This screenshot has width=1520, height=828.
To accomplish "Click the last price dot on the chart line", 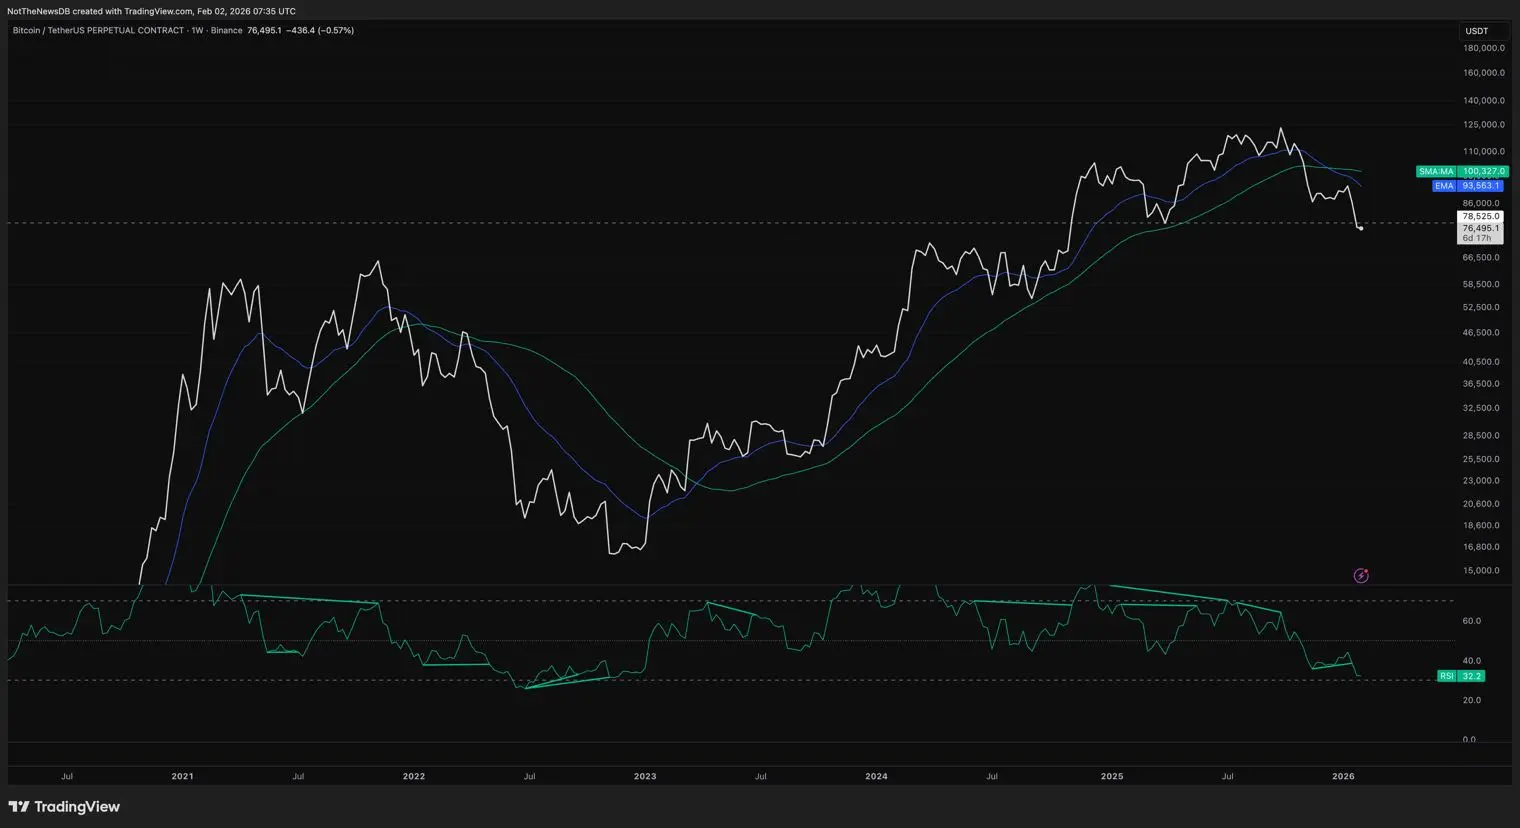I will 1361,228.
